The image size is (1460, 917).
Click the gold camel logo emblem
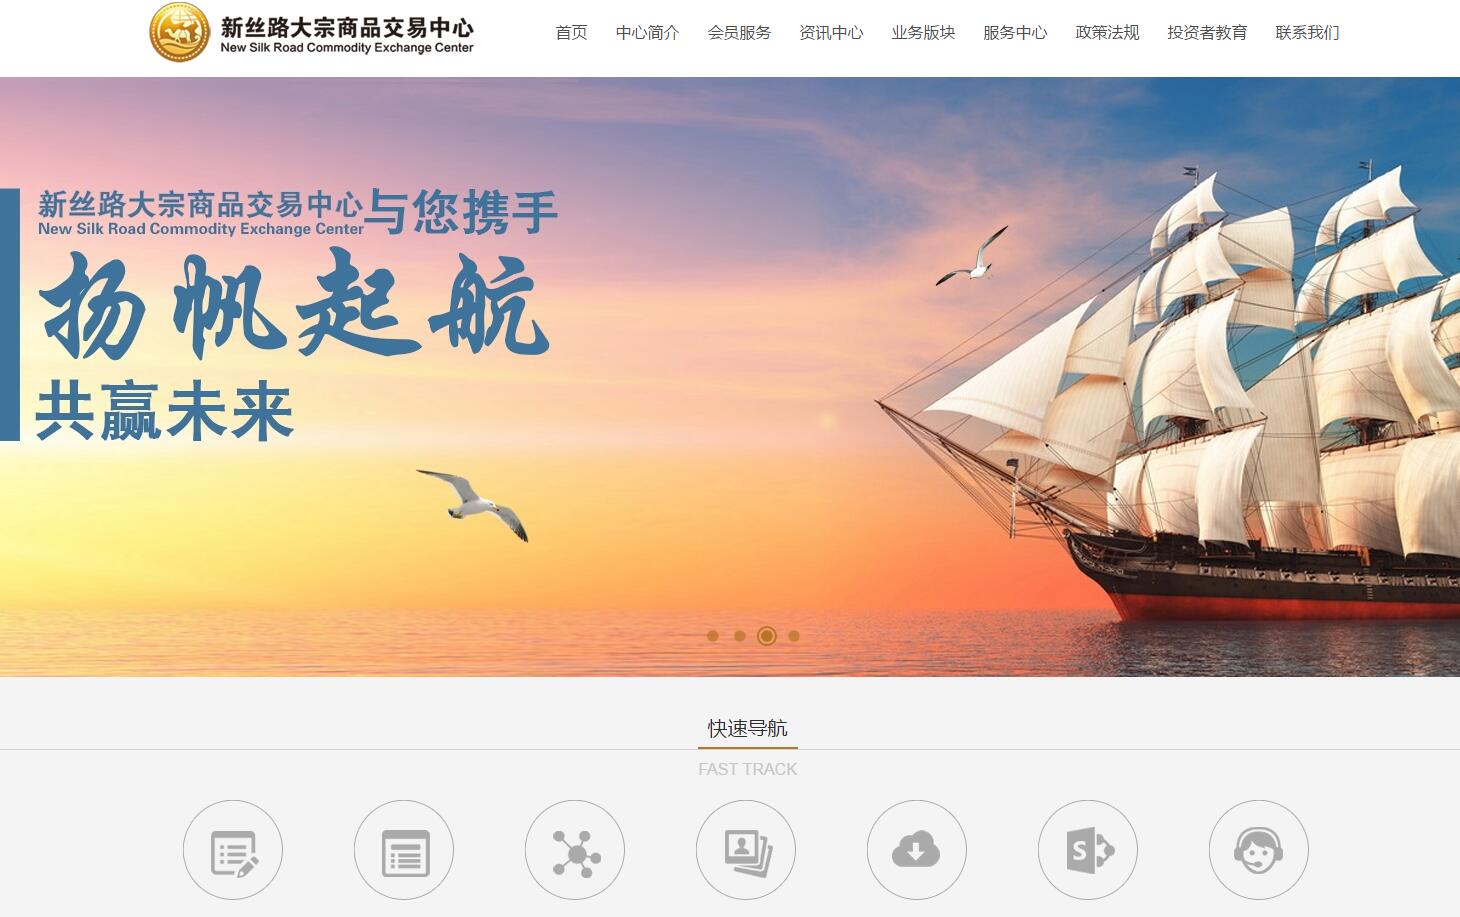[180, 32]
